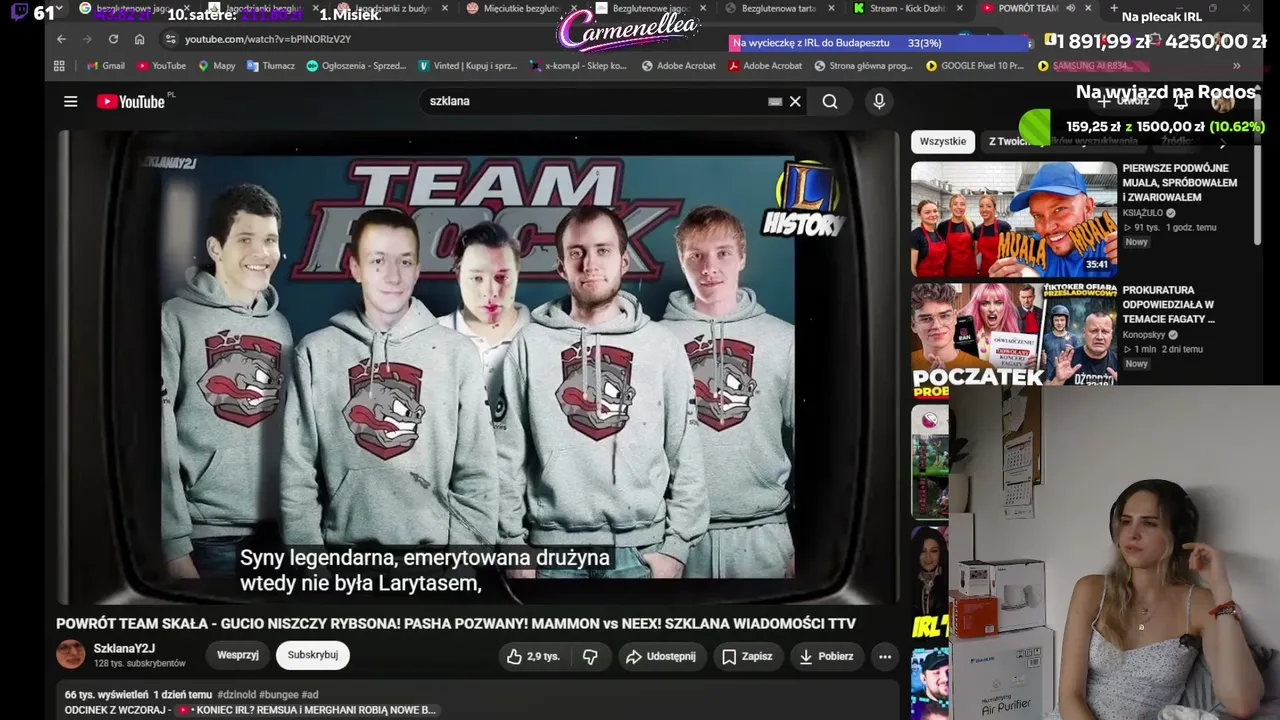Open the YouTube guide hamburger menu
The image size is (1280, 720).
(70, 101)
